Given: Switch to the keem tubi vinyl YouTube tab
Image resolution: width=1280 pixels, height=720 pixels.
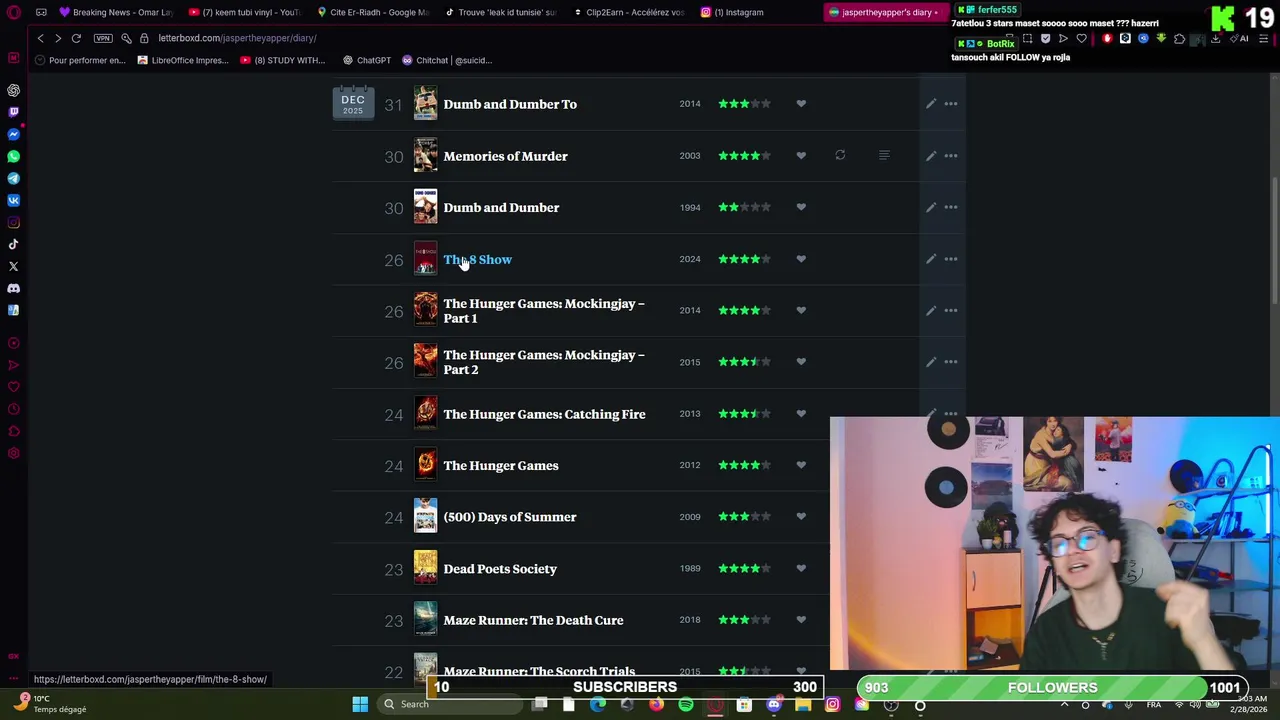Looking at the screenshot, I should [244, 12].
